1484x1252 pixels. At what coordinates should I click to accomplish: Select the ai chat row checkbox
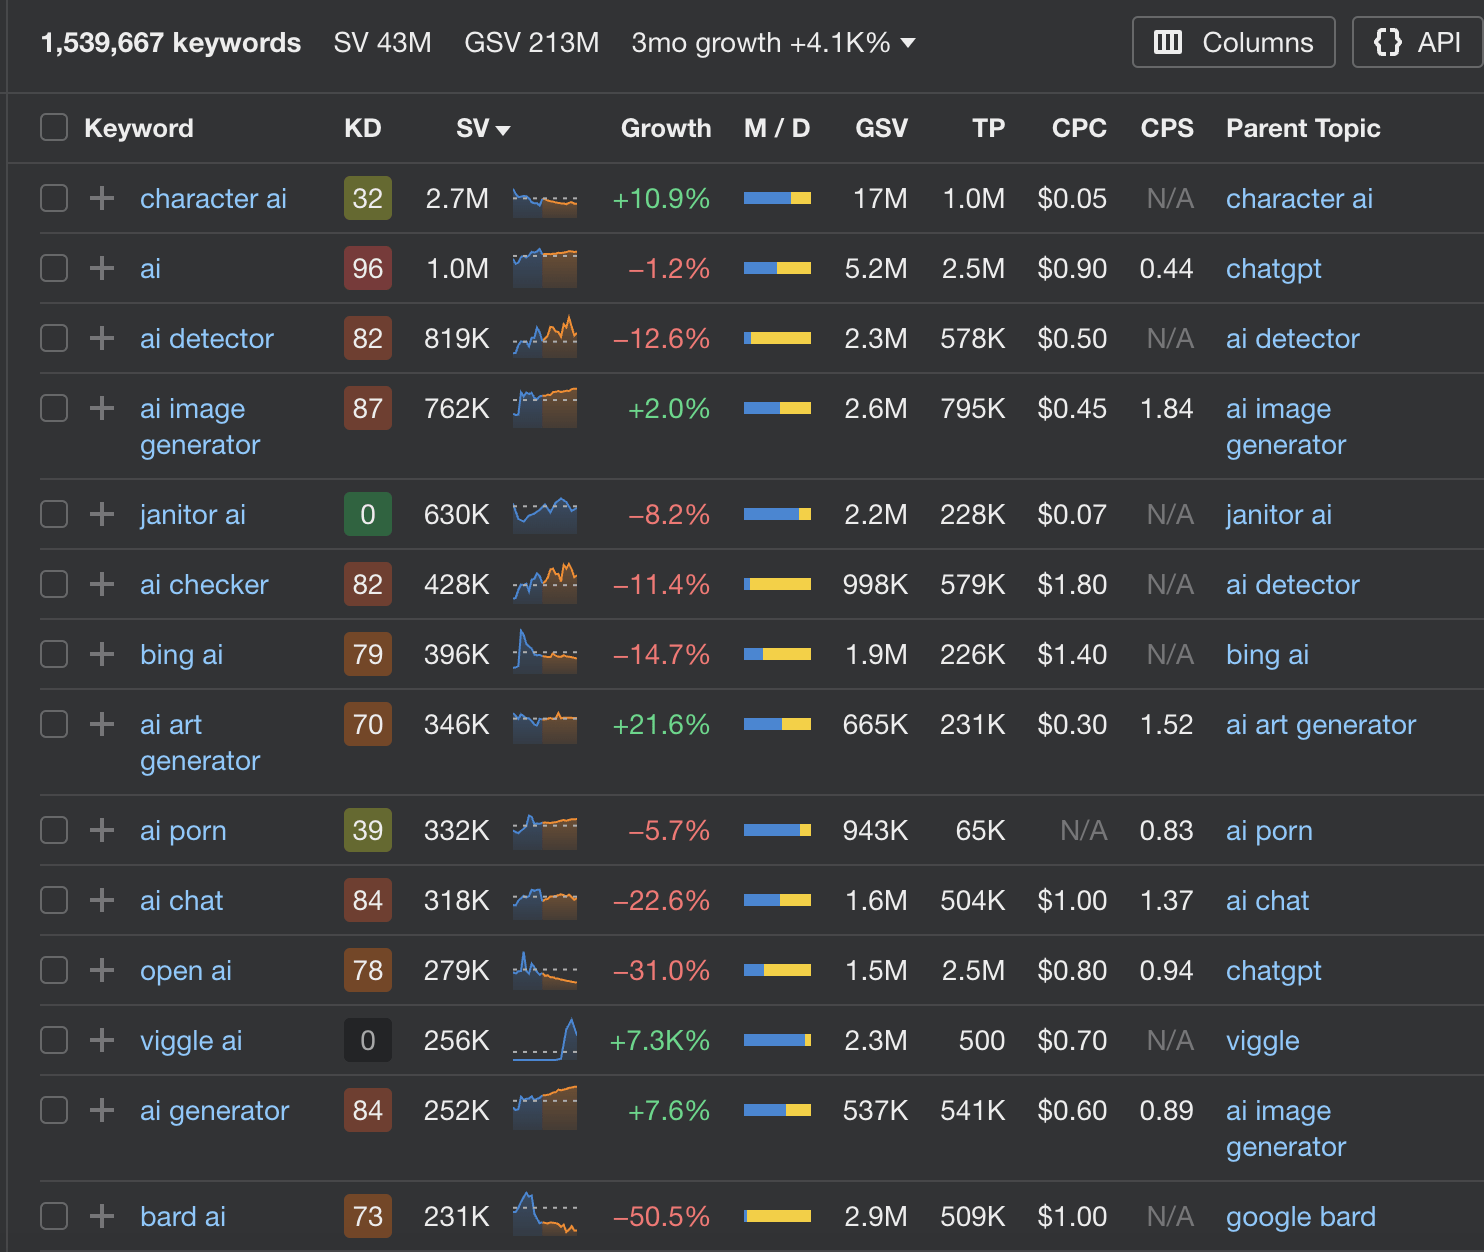pos(54,900)
